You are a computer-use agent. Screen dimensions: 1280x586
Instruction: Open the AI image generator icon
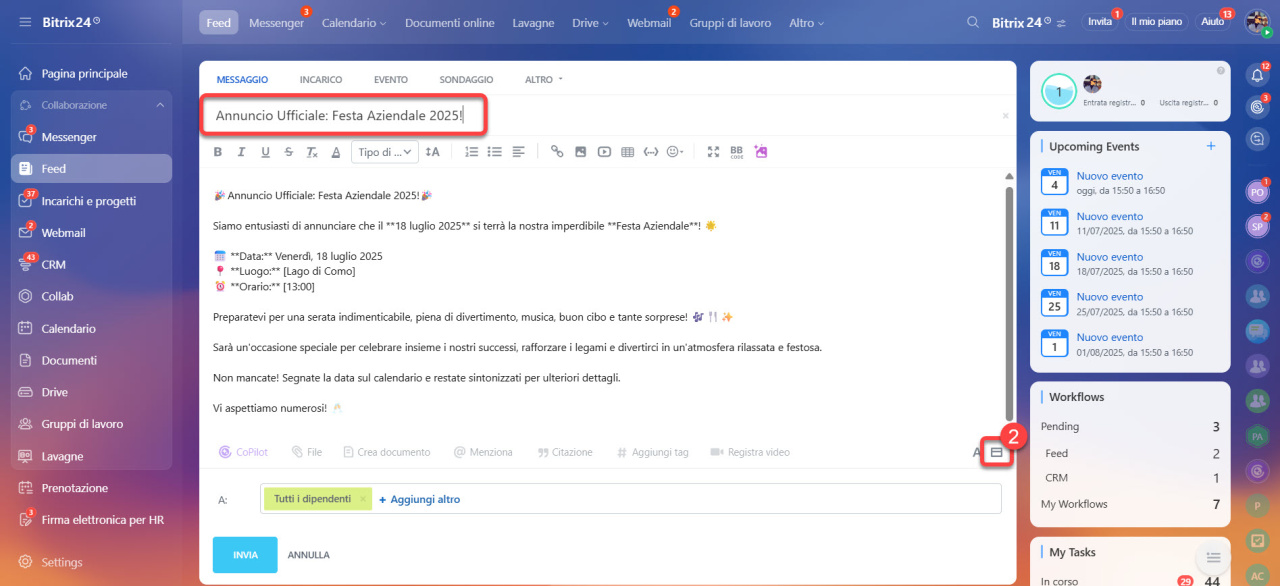761,152
